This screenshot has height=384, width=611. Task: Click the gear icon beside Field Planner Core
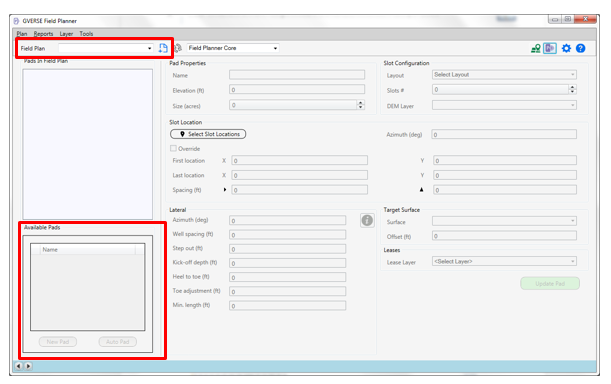178,48
